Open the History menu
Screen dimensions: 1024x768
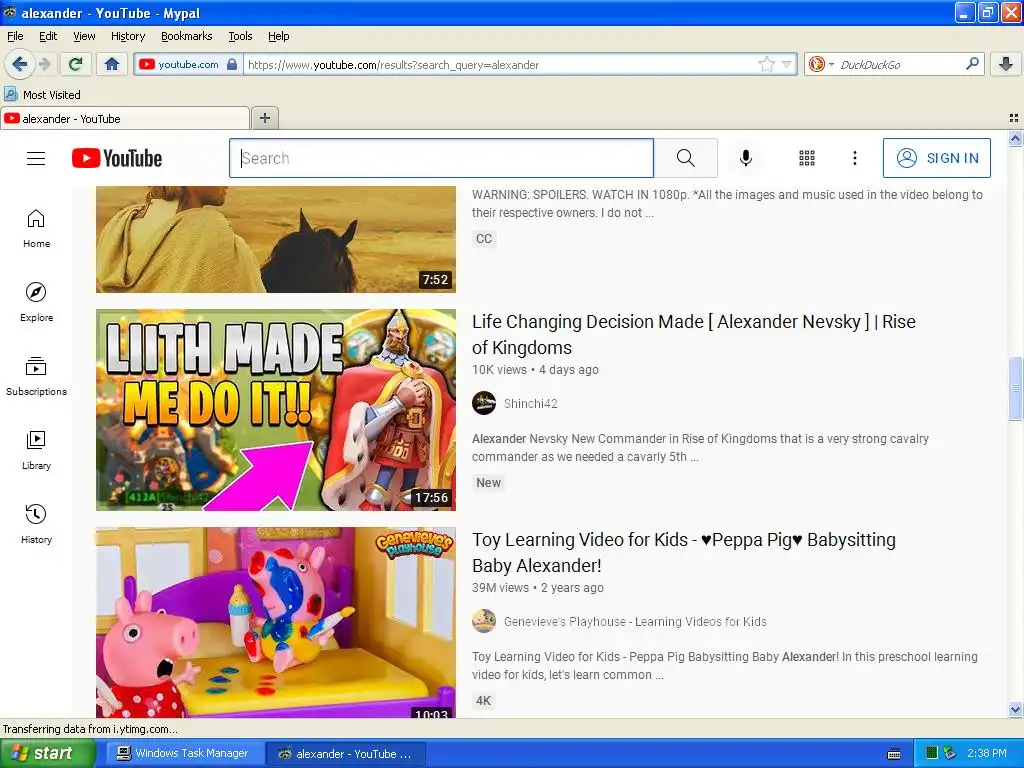pos(127,36)
